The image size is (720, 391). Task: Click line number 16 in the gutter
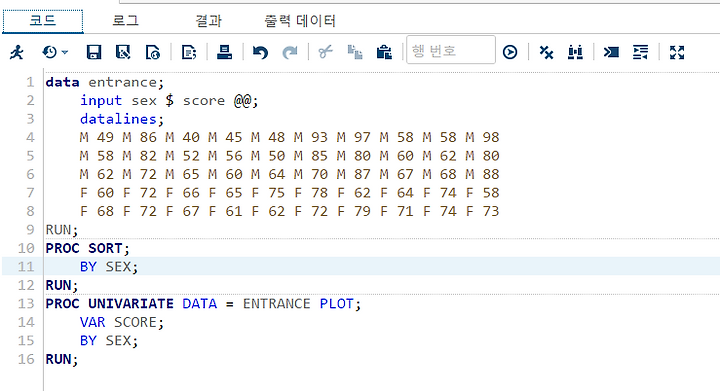pos(26,359)
